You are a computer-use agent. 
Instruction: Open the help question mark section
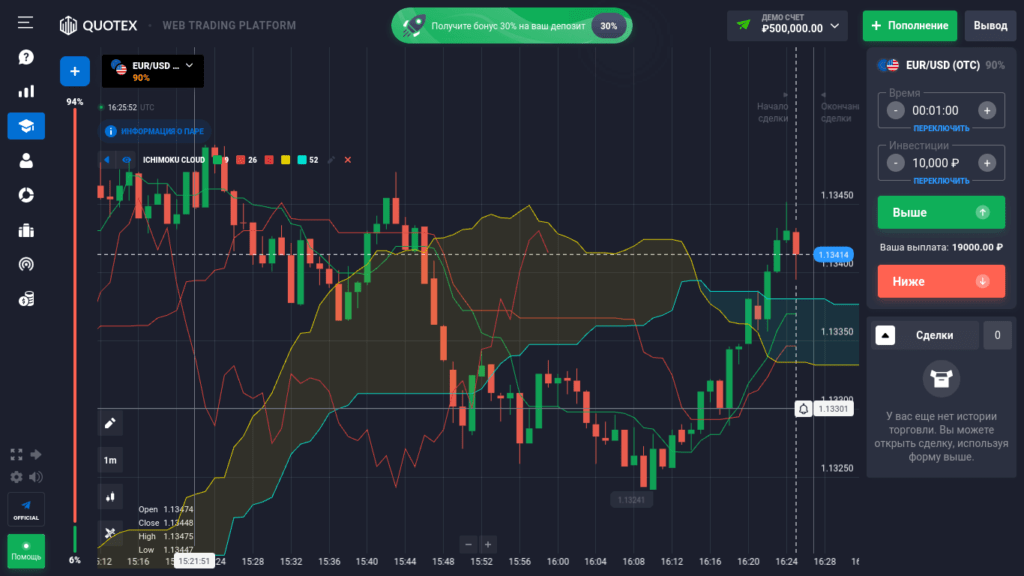(x=26, y=57)
